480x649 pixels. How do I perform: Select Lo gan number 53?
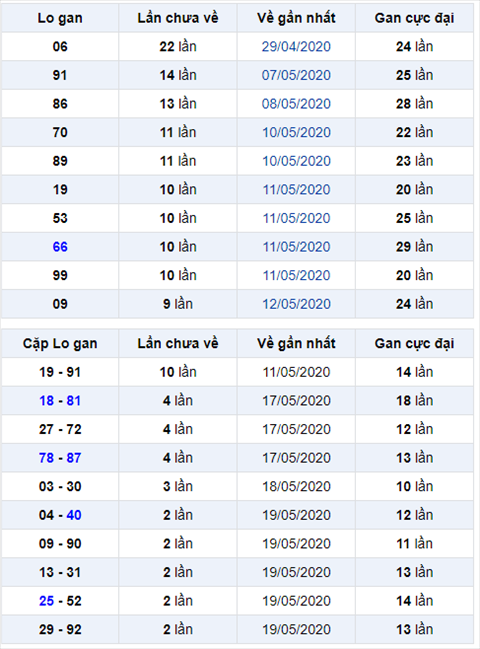60,218
